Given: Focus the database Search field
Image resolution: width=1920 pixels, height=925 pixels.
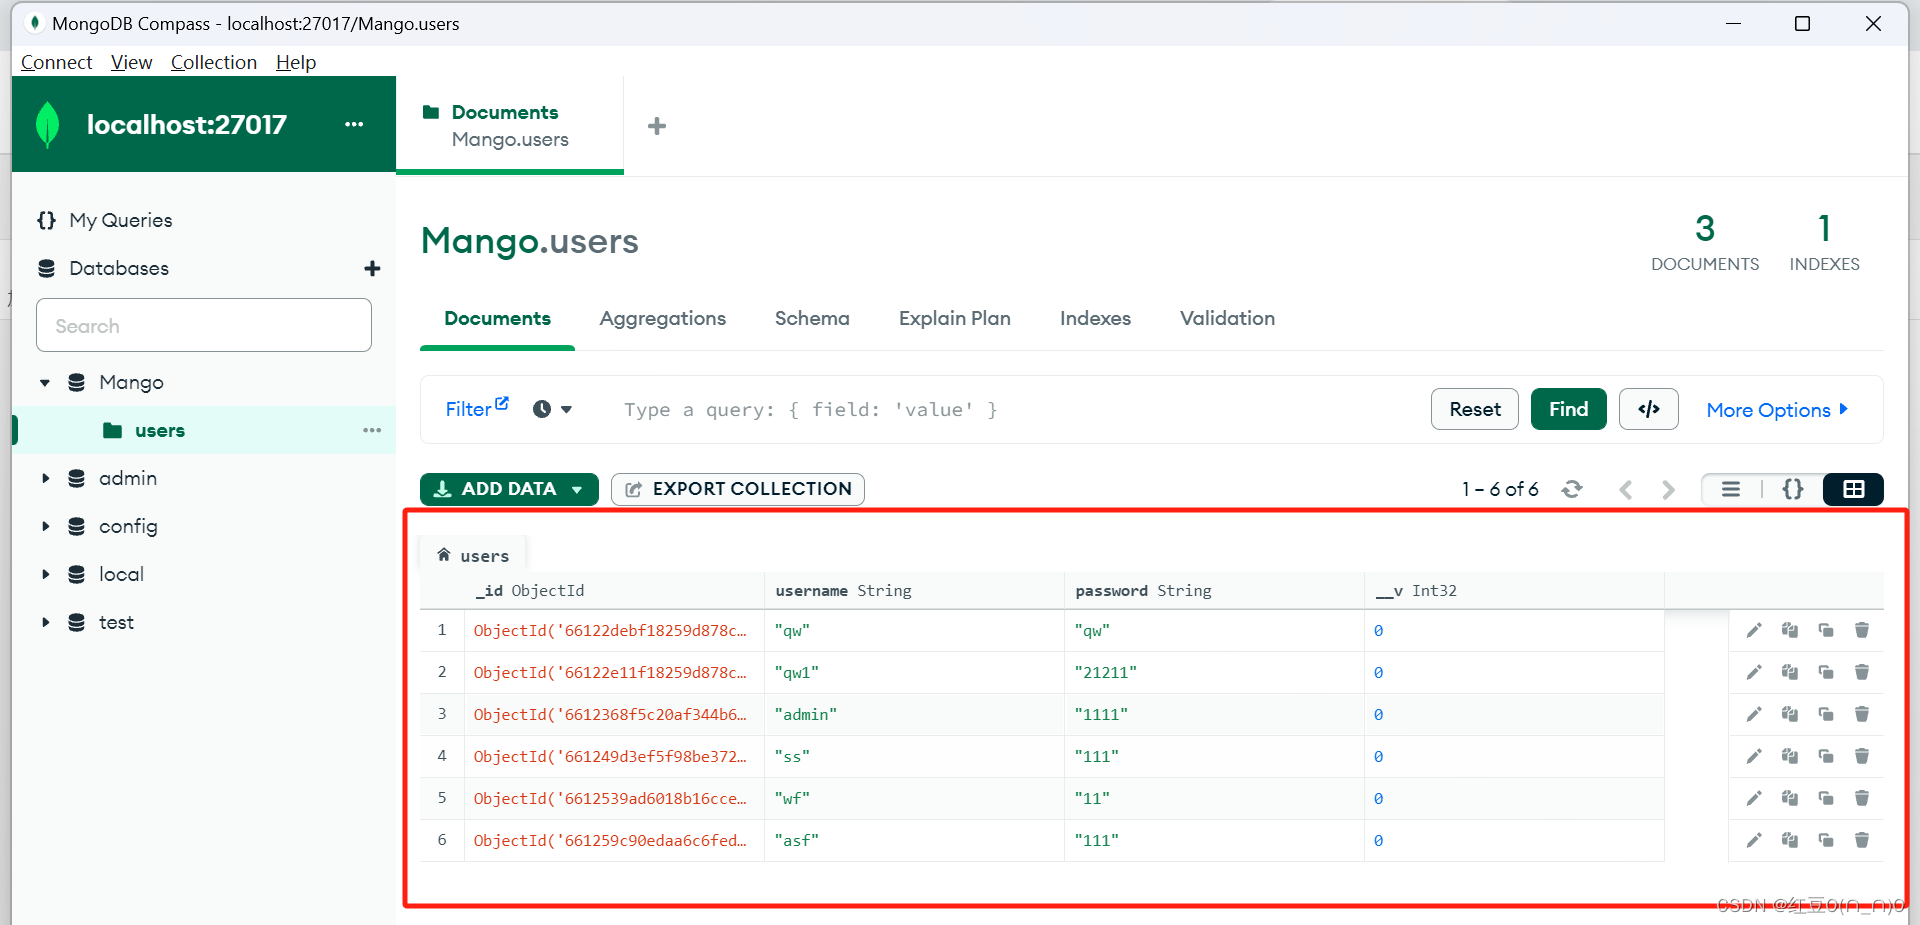Looking at the screenshot, I should (x=204, y=325).
